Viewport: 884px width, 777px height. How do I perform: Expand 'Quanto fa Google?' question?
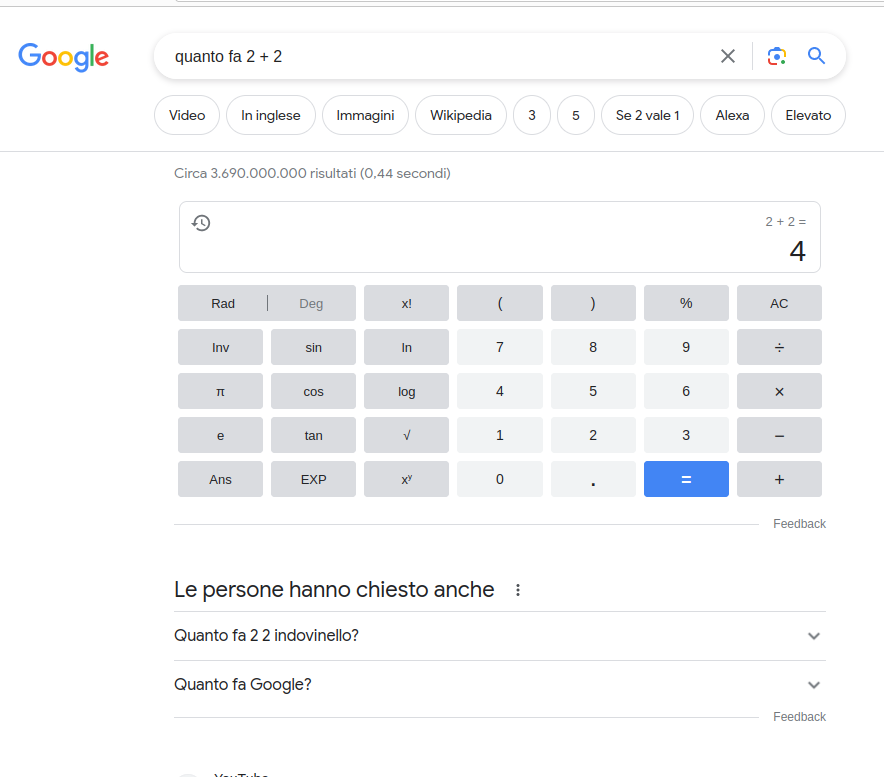click(500, 685)
